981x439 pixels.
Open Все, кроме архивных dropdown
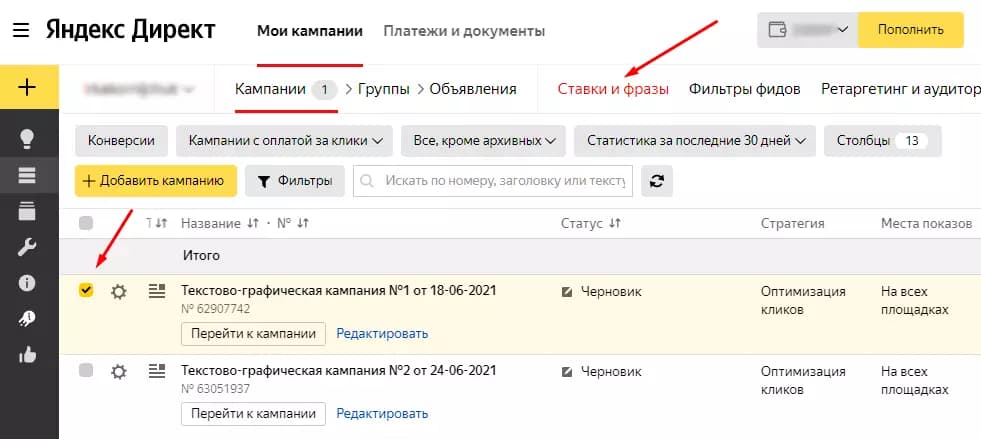click(484, 141)
